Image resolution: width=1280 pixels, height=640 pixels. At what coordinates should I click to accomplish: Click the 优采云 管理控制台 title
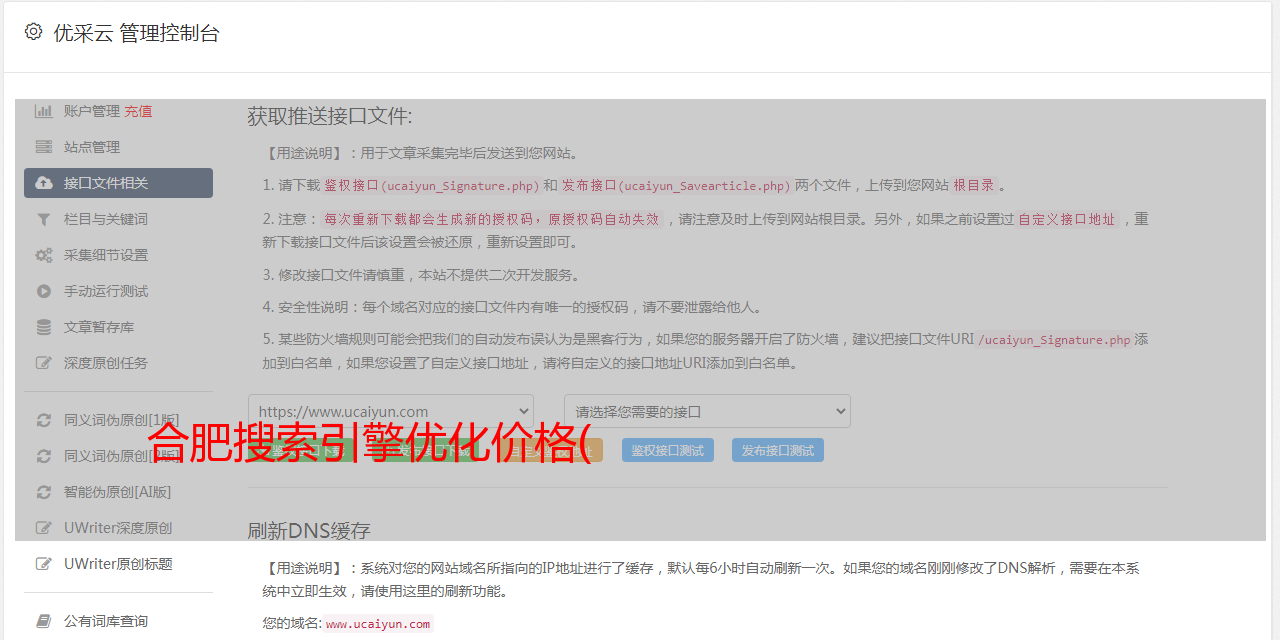tap(136, 33)
